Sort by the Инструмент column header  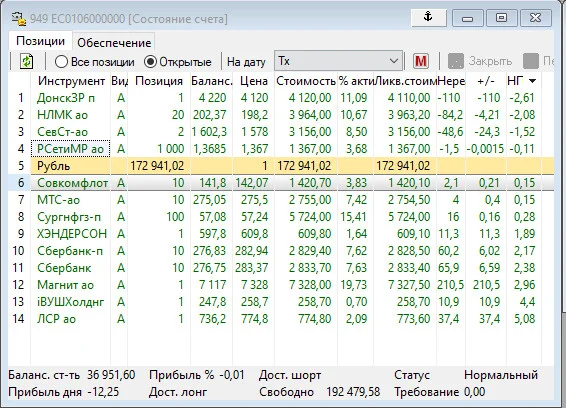(x=71, y=81)
